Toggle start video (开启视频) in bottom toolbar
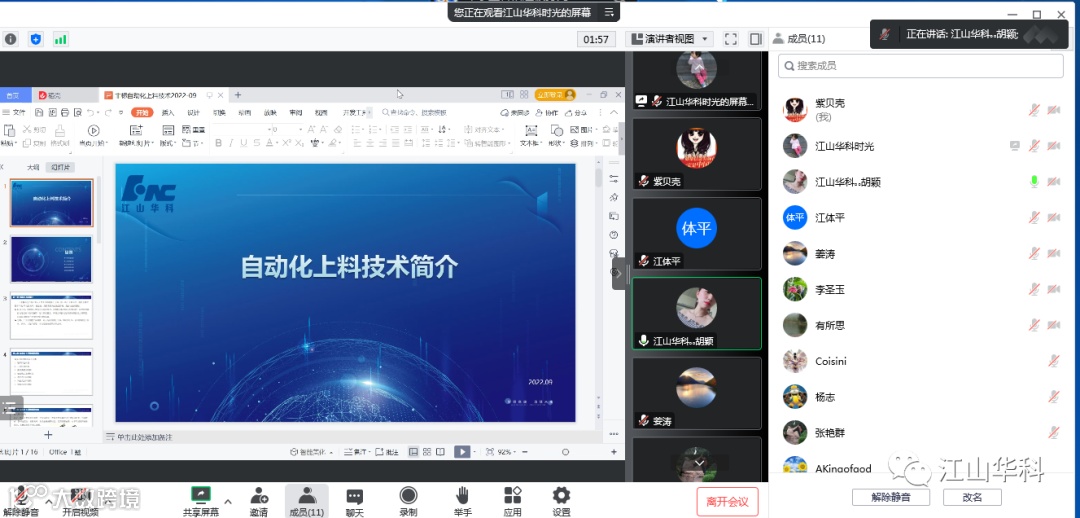Image resolution: width=1080 pixels, height=518 pixels. pyautogui.click(x=80, y=501)
